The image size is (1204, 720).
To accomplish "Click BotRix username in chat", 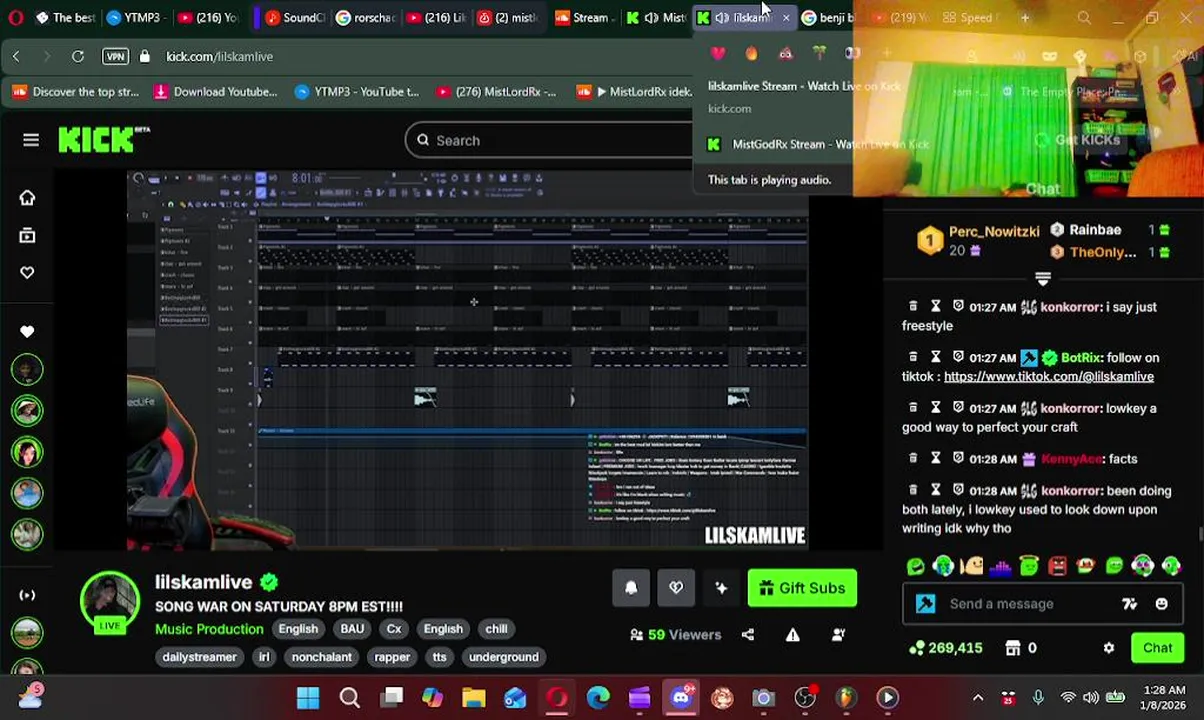I will click(x=1080, y=358).
